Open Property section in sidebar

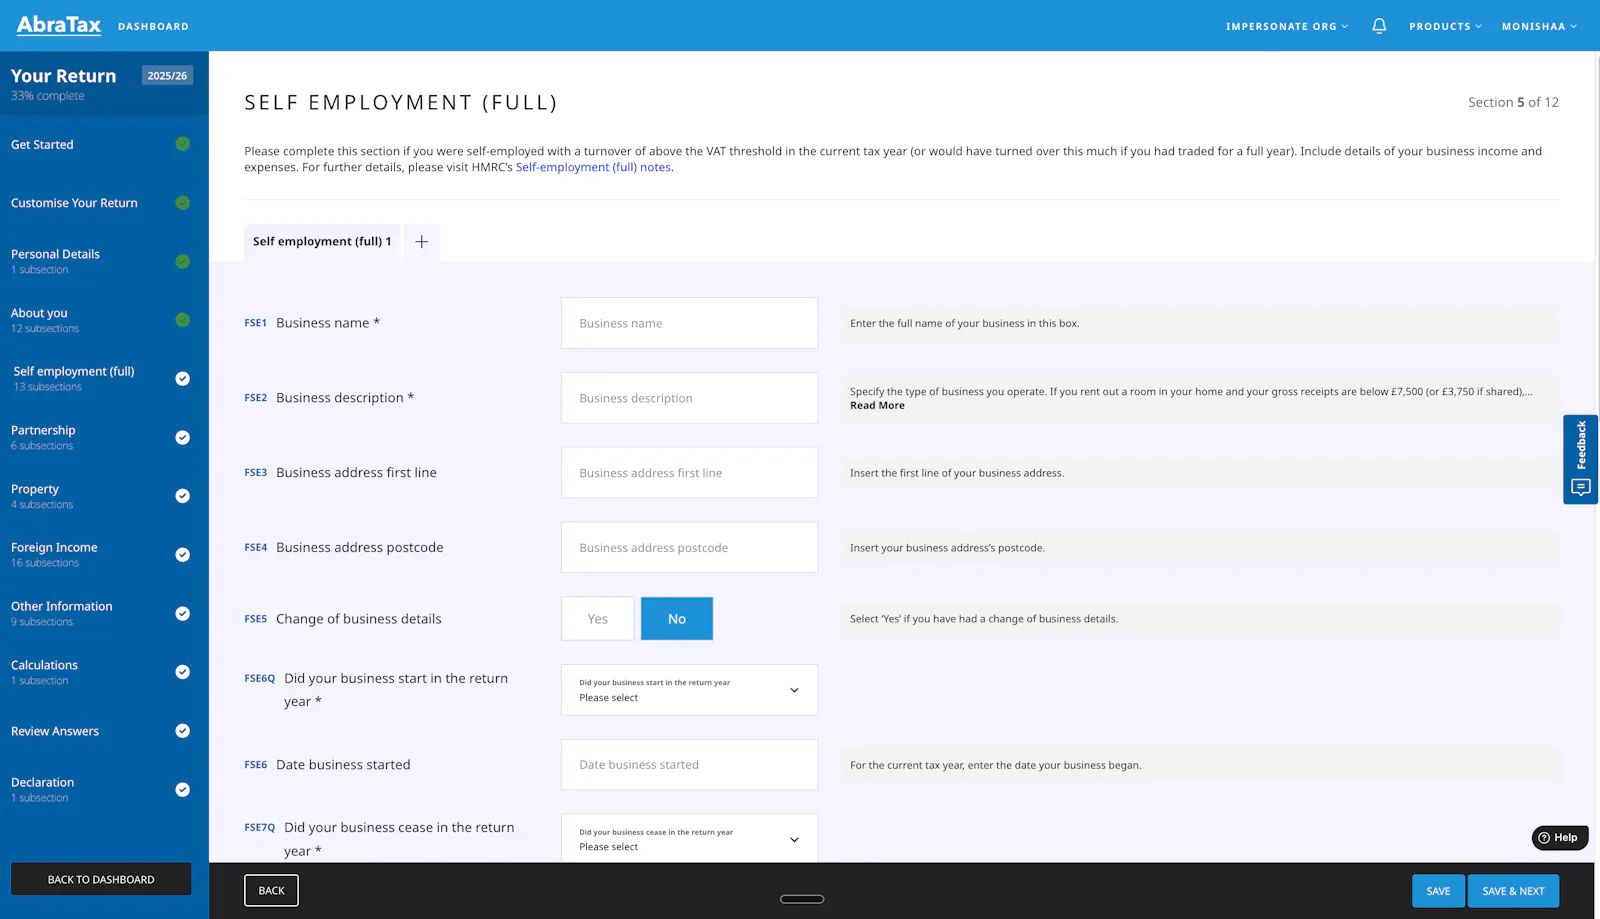(x=42, y=496)
